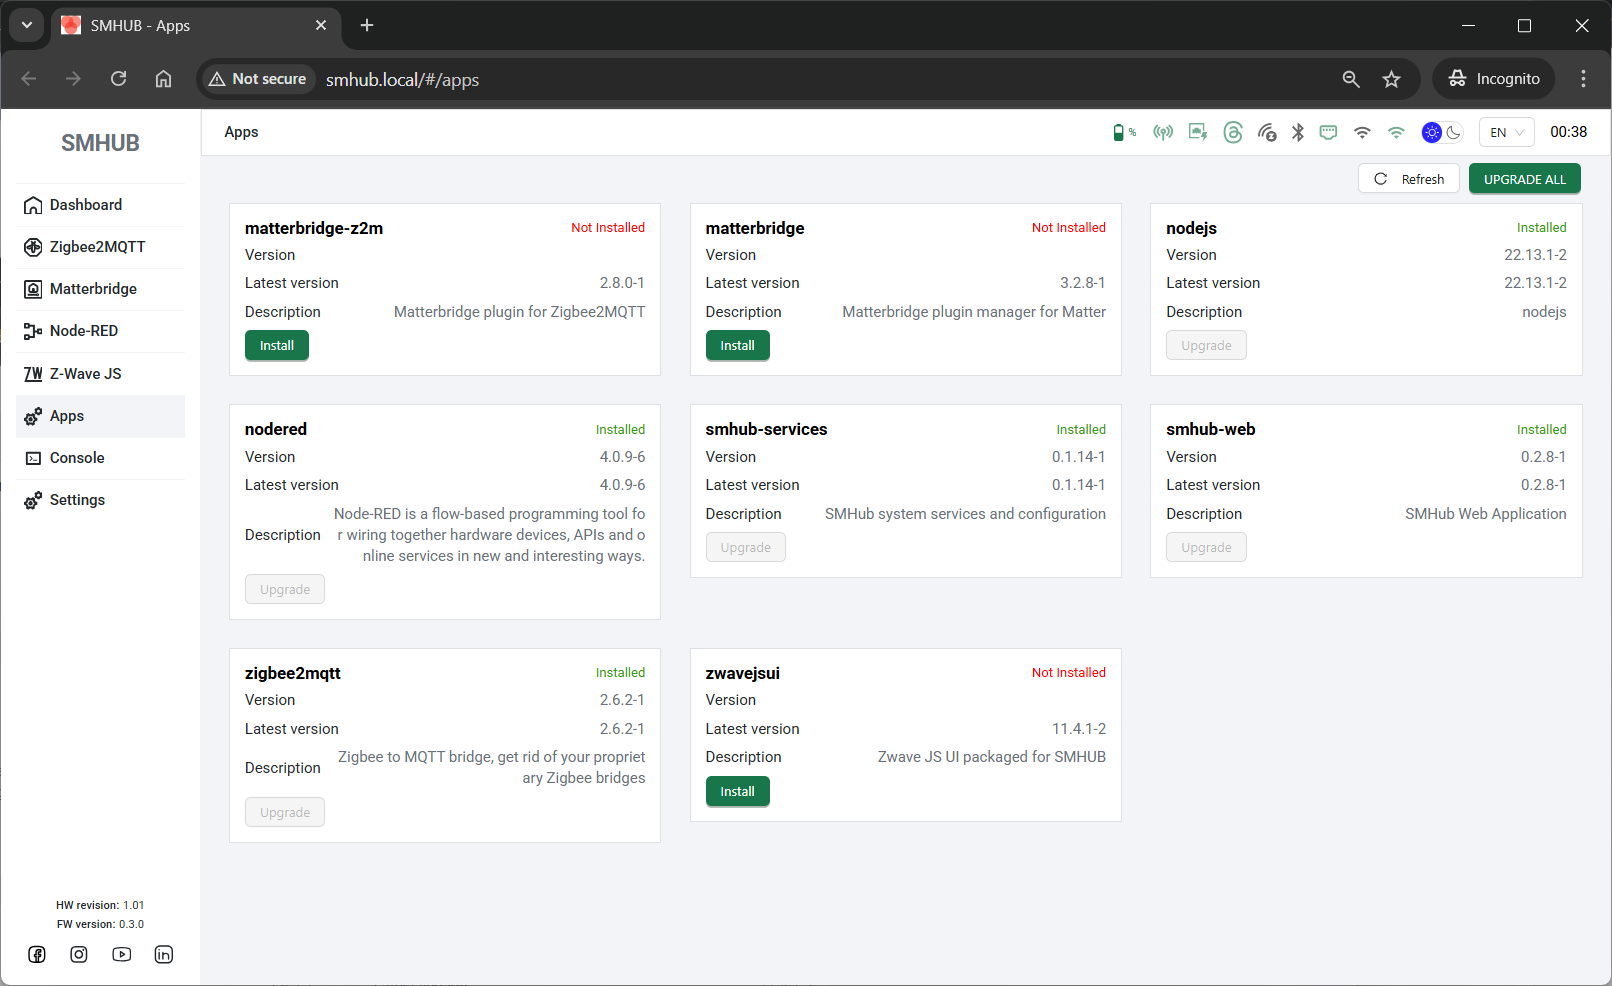Open the Chrome three-dot menu
This screenshot has height=986, width=1612.
1583,79
